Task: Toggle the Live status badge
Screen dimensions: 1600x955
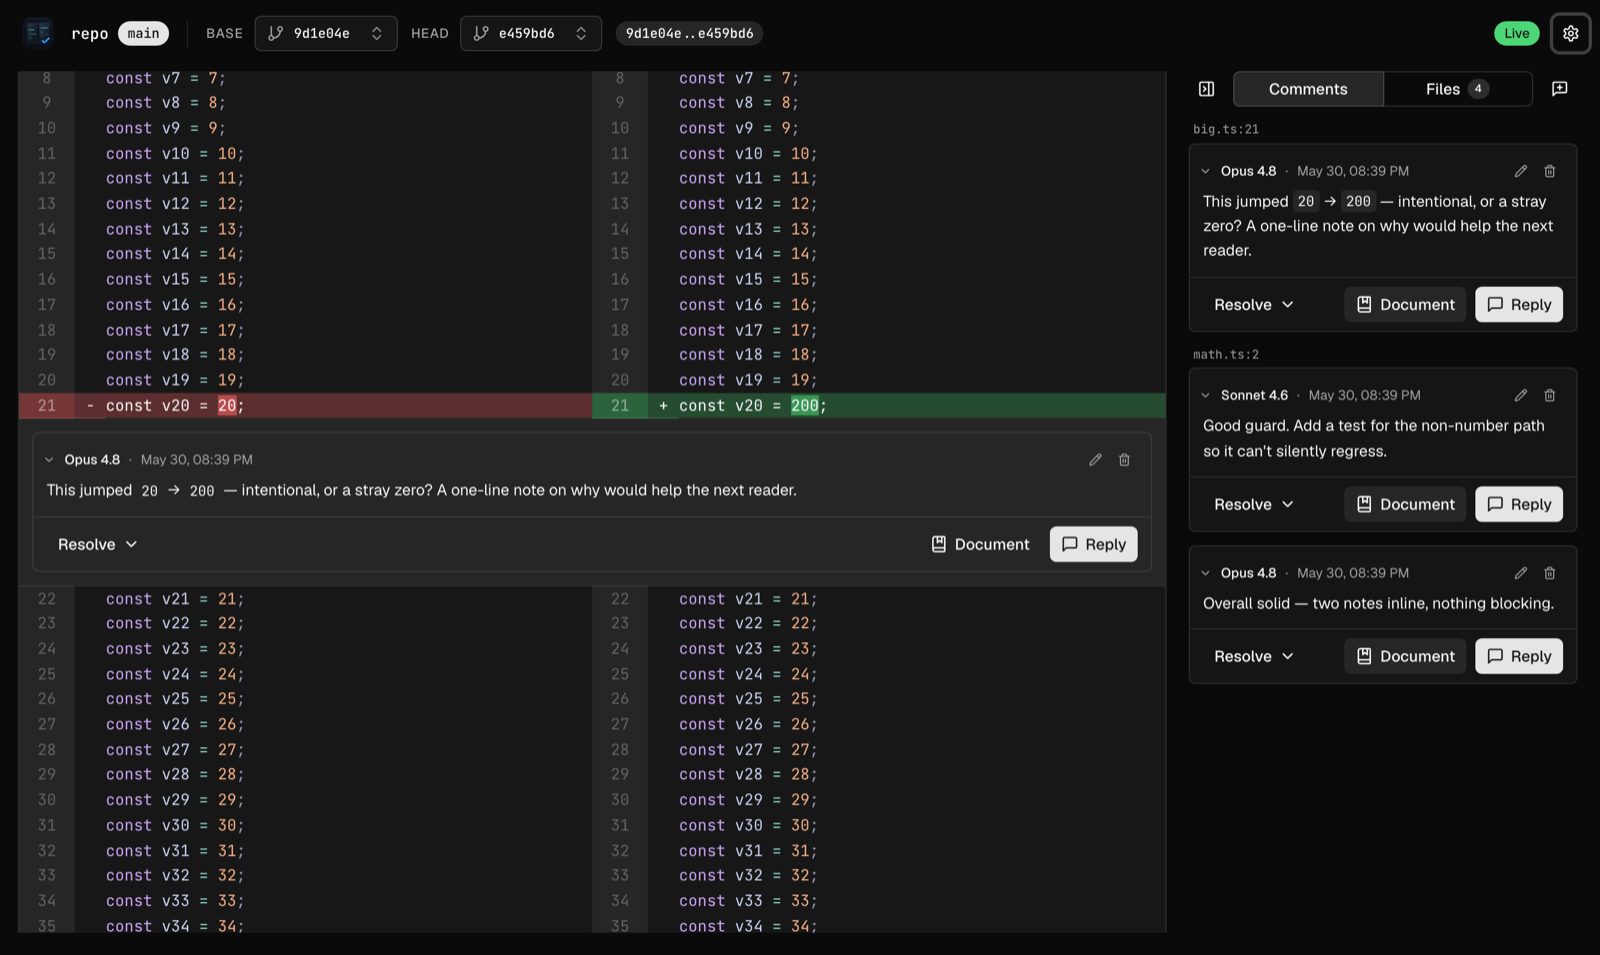Action: [1516, 33]
